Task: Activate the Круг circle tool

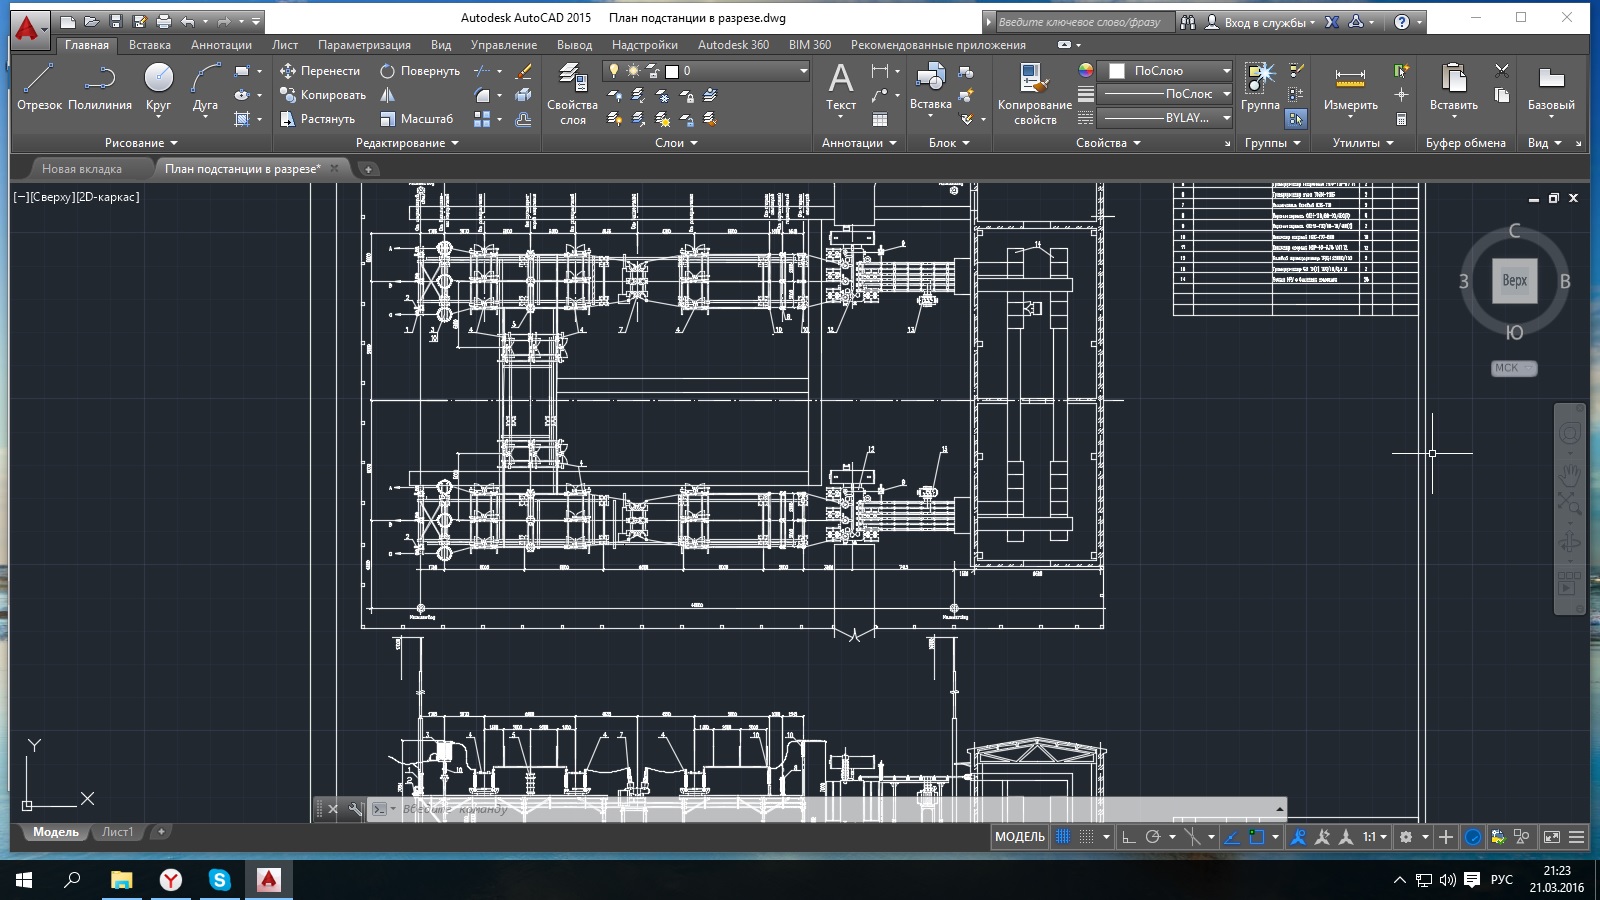Action: coord(158,87)
